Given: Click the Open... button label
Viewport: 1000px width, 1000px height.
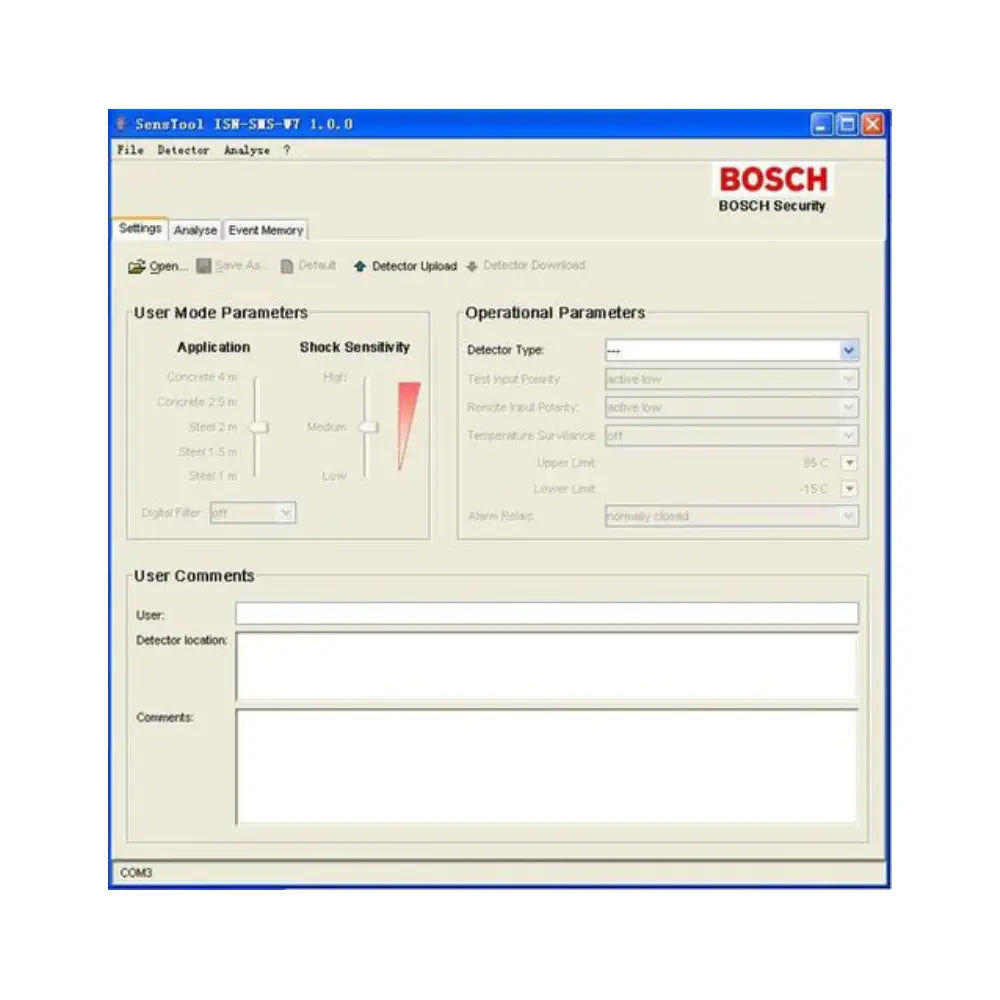Looking at the screenshot, I should tap(168, 266).
